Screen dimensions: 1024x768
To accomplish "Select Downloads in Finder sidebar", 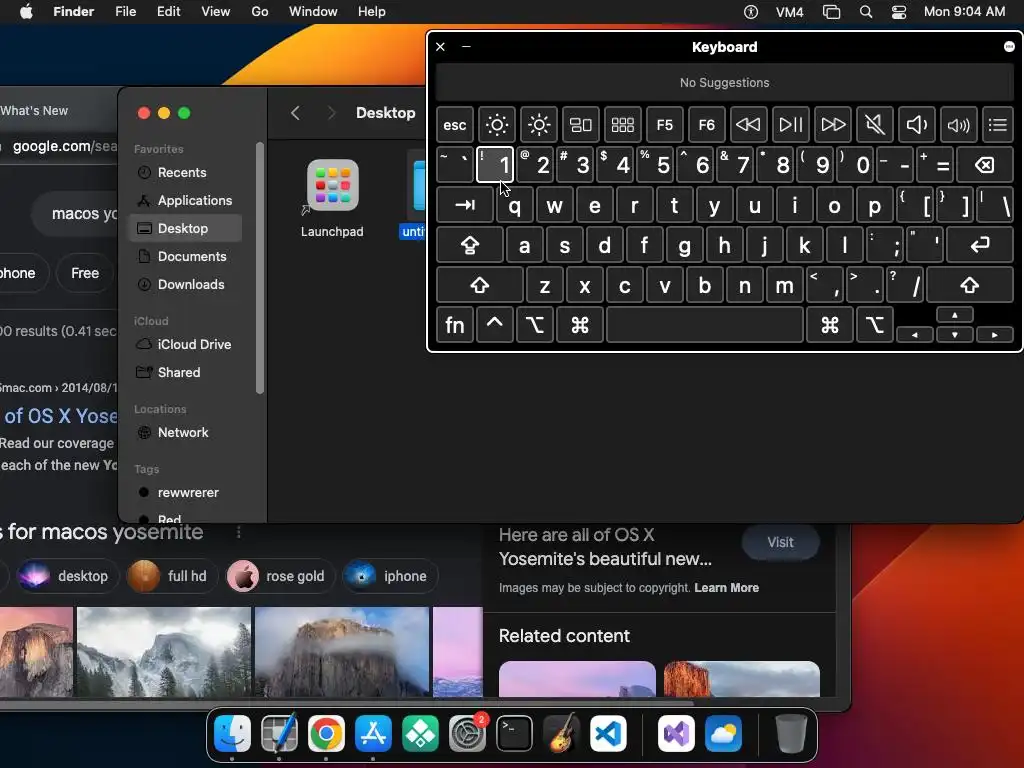I will (185, 285).
